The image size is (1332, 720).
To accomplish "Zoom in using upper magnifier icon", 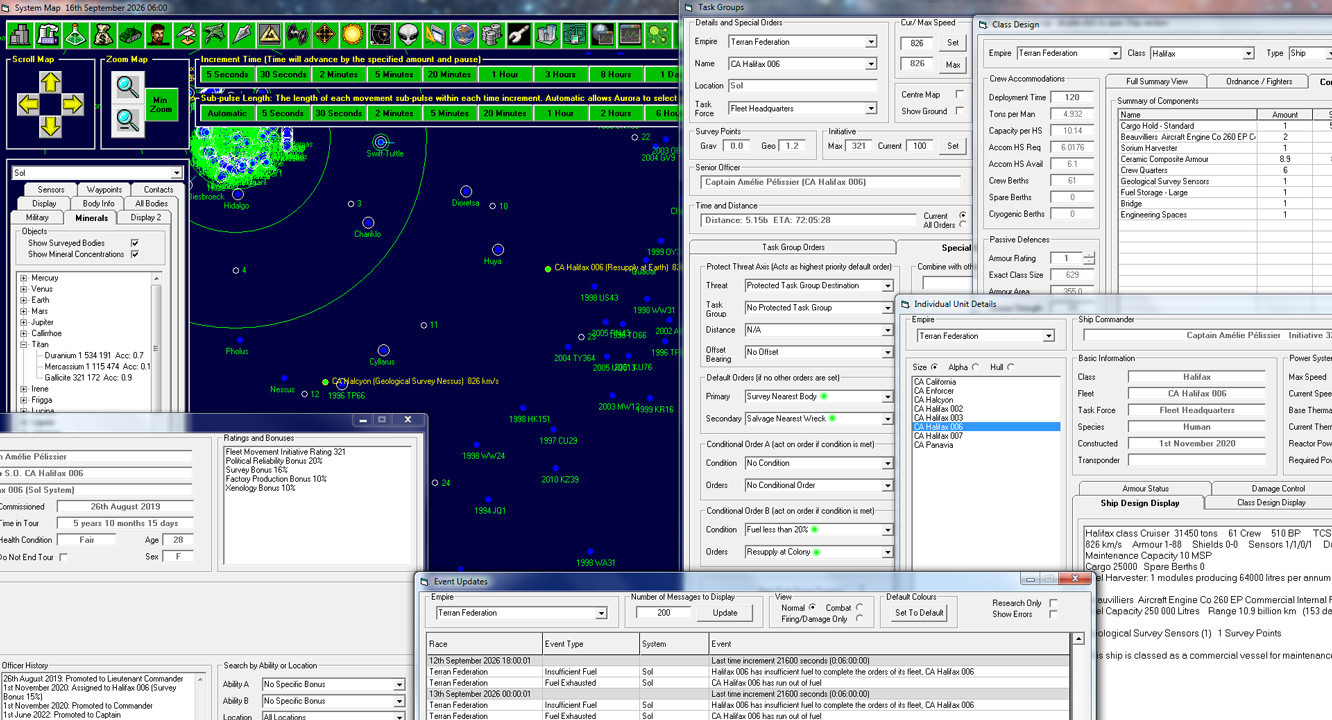I will pos(127,86).
